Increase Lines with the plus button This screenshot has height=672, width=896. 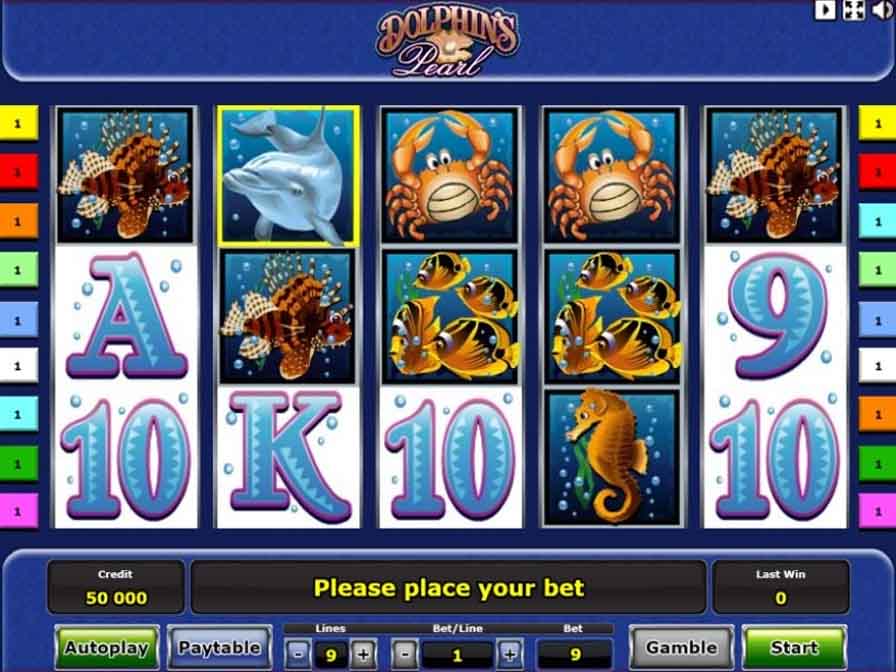click(x=363, y=653)
